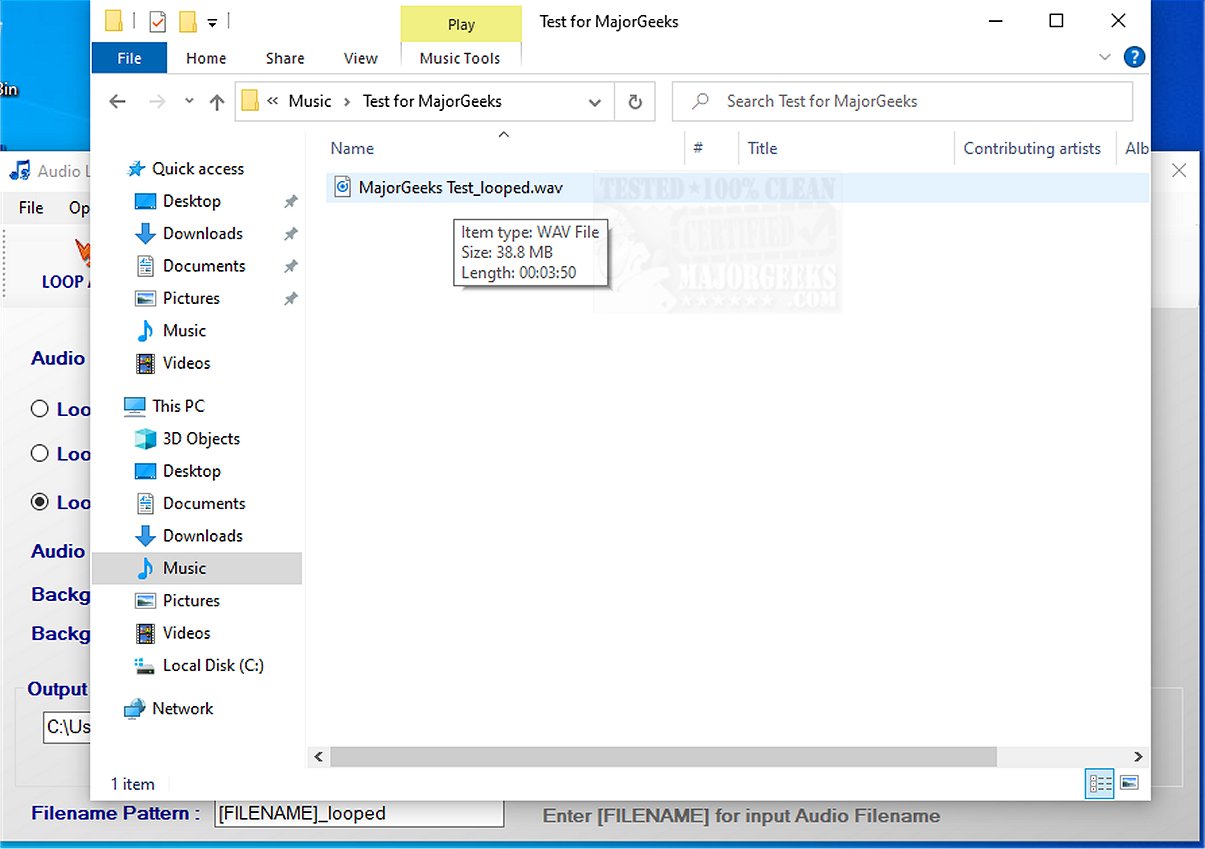Click the Audio Looper app title icon
Image resolution: width=1205 pixels, height=849 pixels.
point(19,171)
